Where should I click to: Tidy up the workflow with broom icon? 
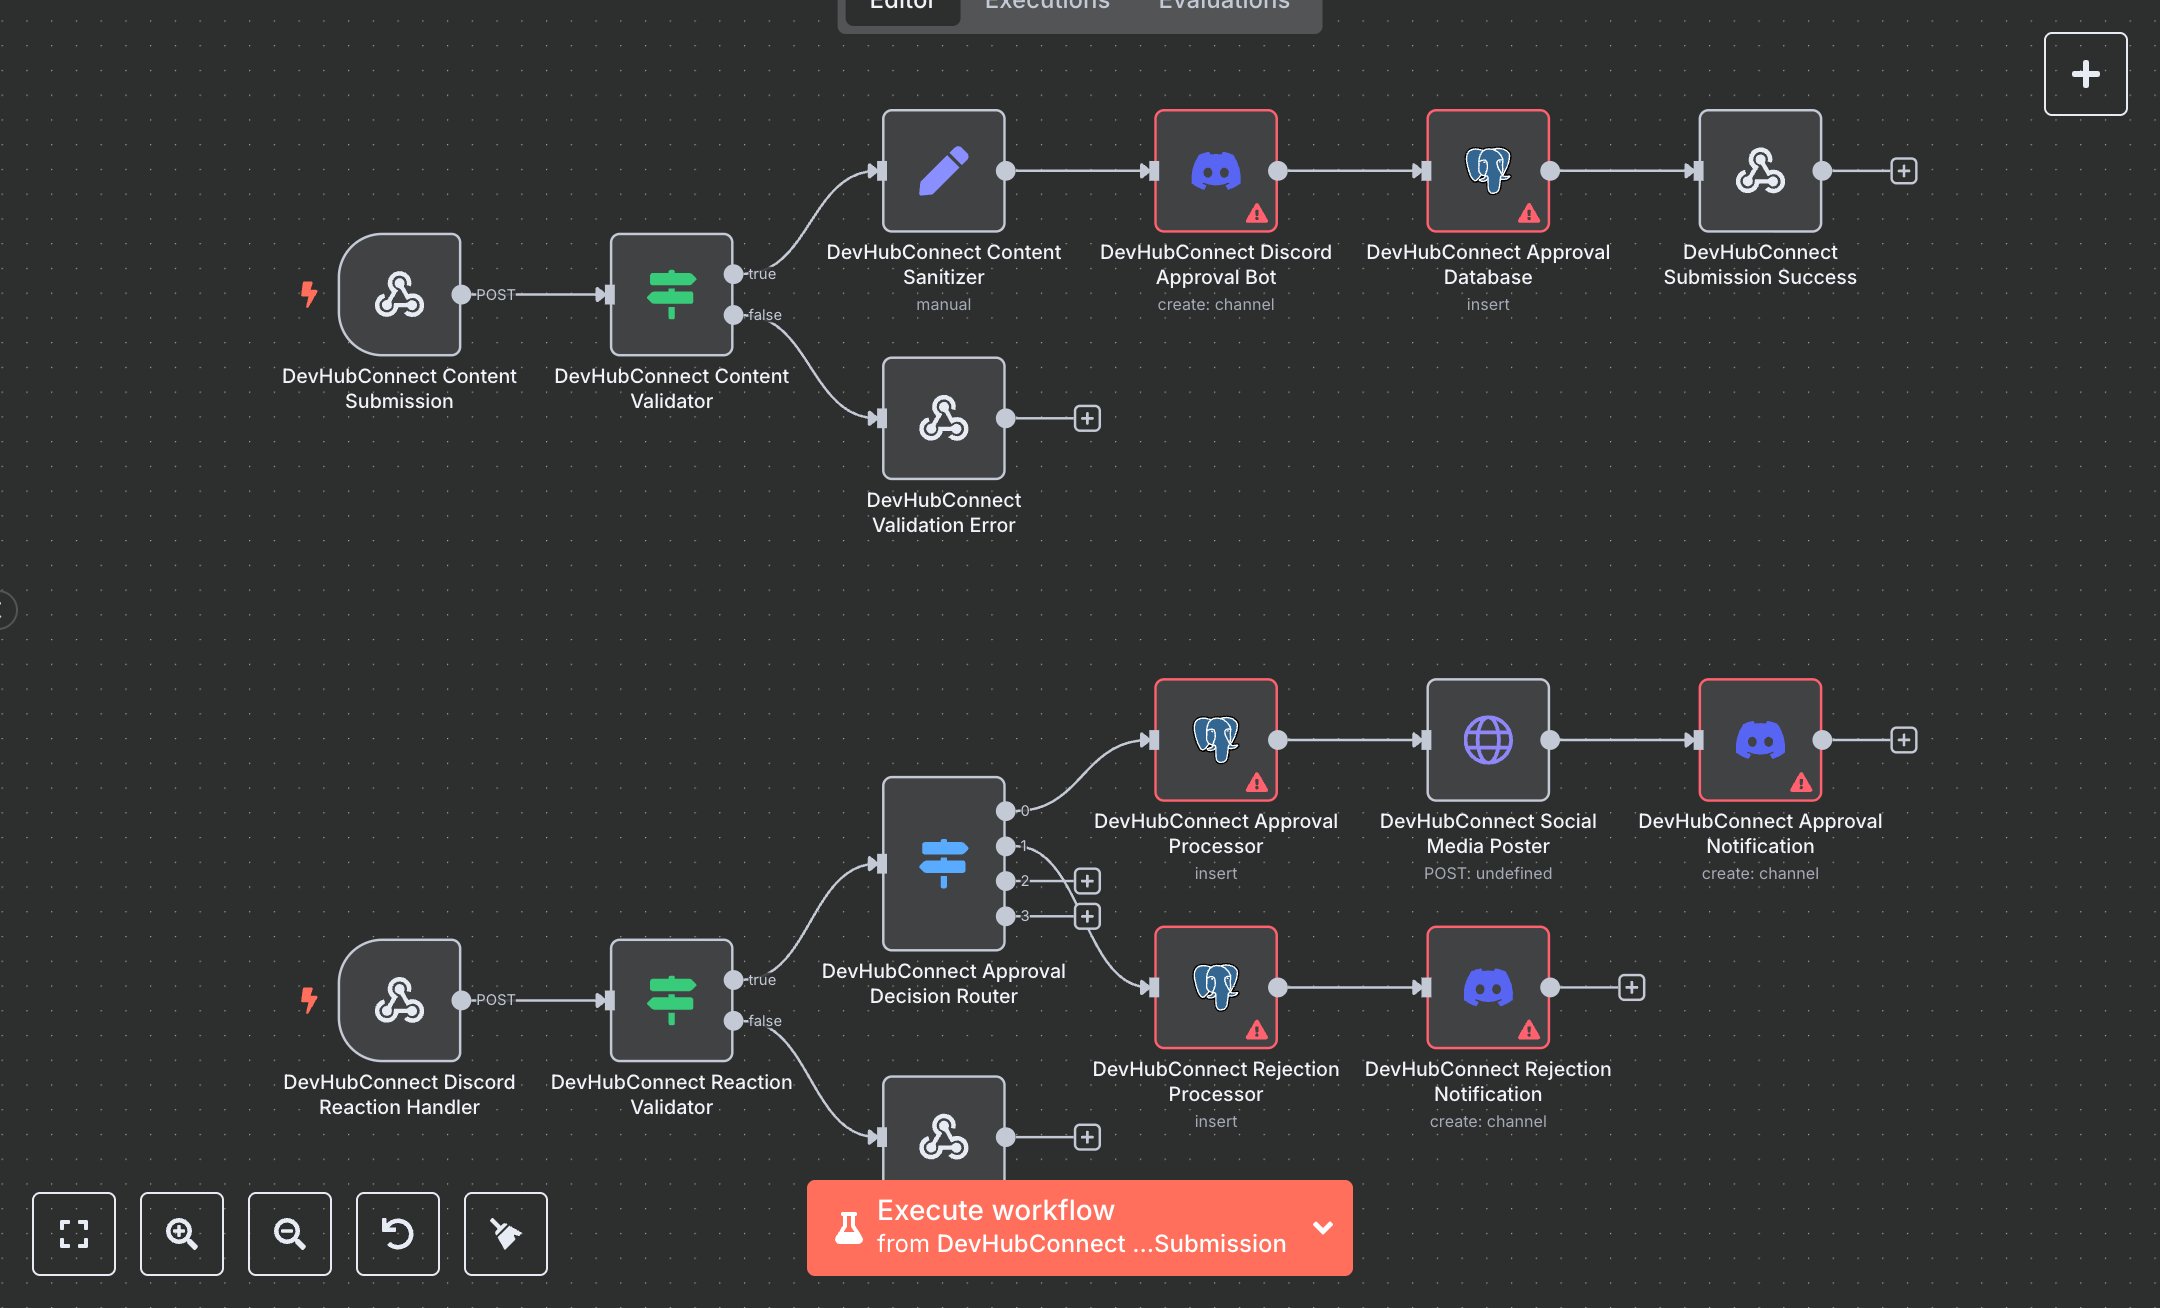[x=506, y=1234]
